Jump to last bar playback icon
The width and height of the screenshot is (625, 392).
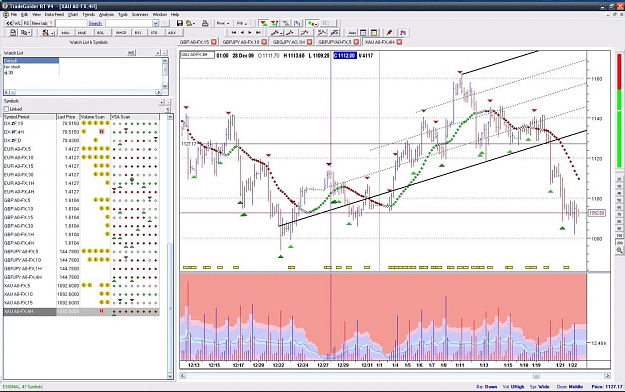(258, 33)
